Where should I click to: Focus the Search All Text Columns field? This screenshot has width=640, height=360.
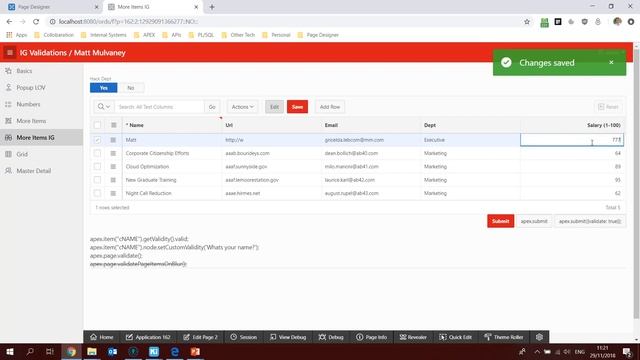(x=159, y=107)
